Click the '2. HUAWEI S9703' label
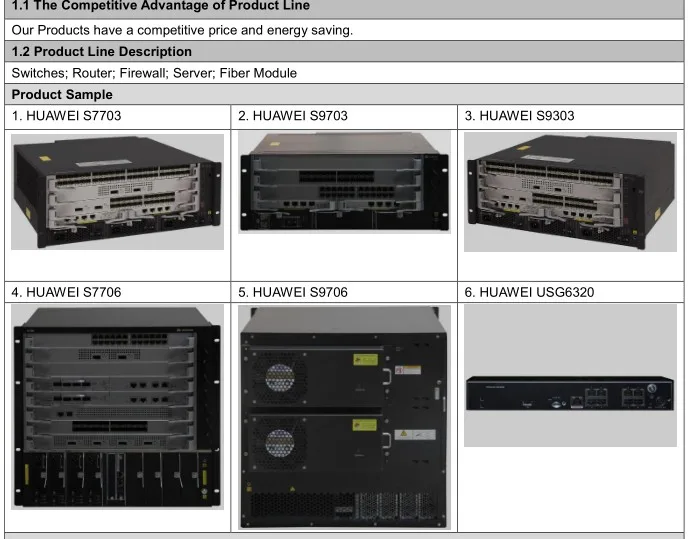Image resolution: width=688 pixels, height=539 pixels. (x=293, y=116)
